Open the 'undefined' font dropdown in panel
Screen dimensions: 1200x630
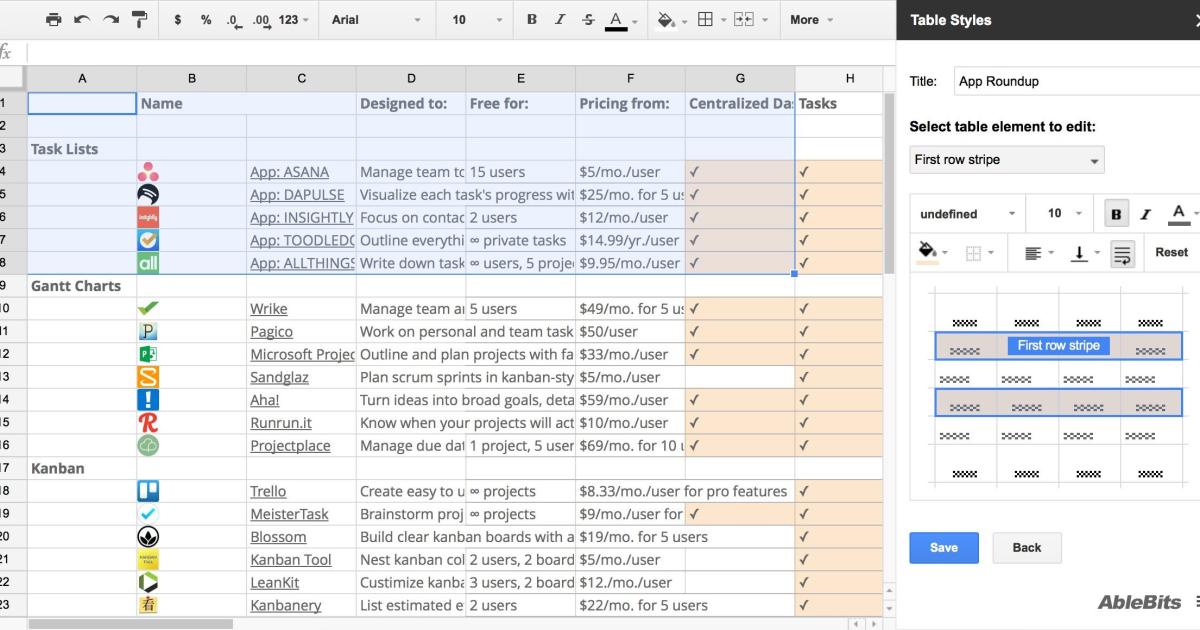coord(967,214)
